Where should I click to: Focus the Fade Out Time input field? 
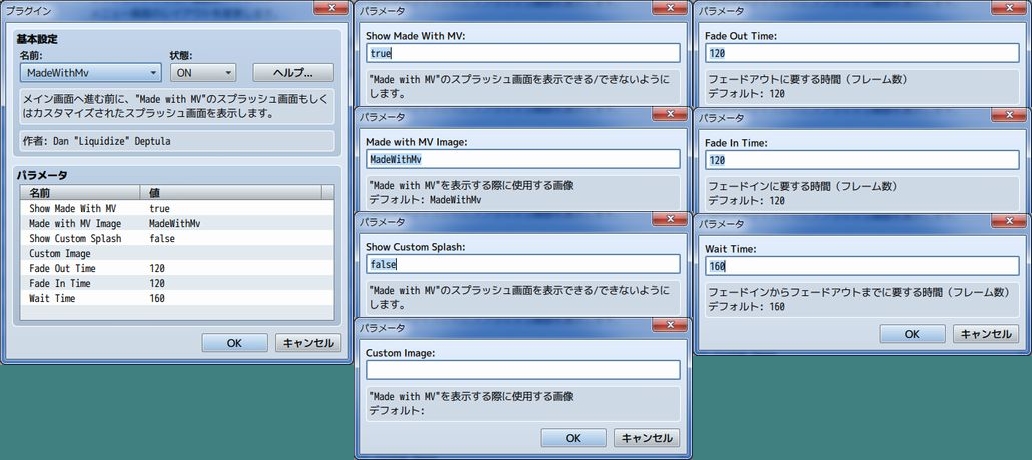point(862,53)
